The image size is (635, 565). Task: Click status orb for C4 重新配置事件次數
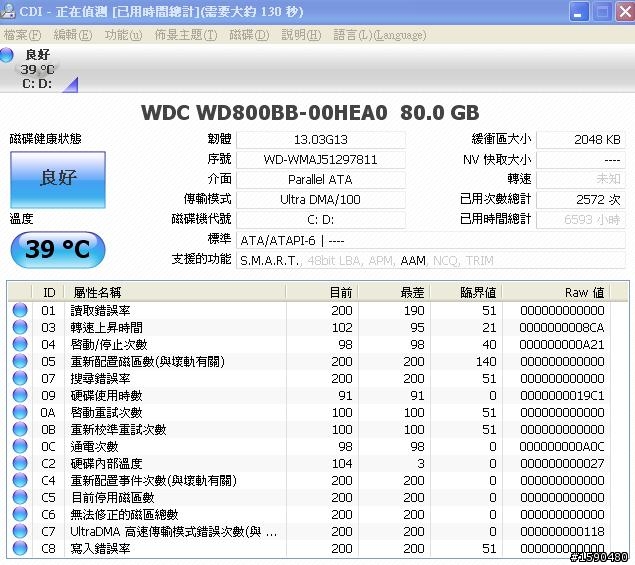pyautogui.click(x=20, y=480)
